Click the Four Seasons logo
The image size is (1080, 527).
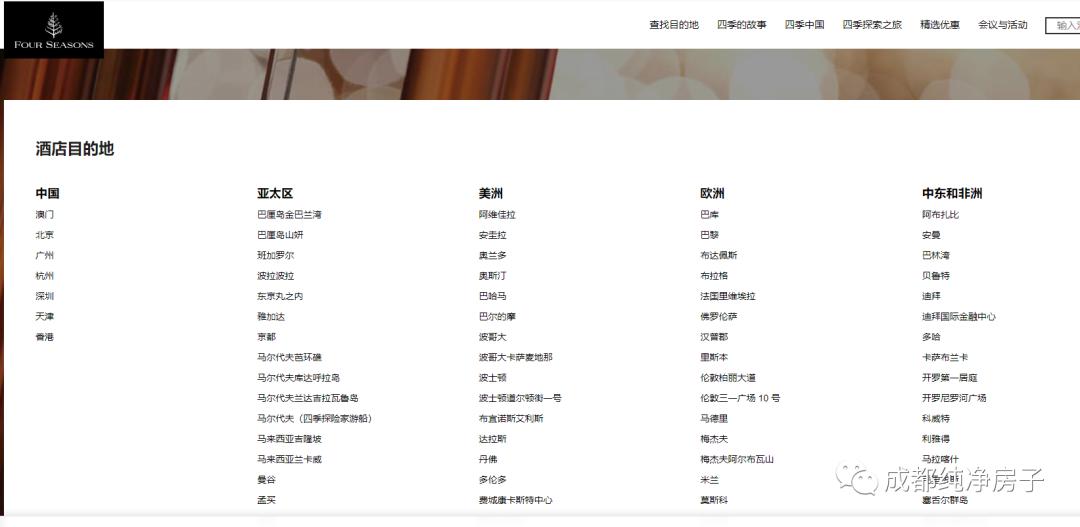coord(53,29)
